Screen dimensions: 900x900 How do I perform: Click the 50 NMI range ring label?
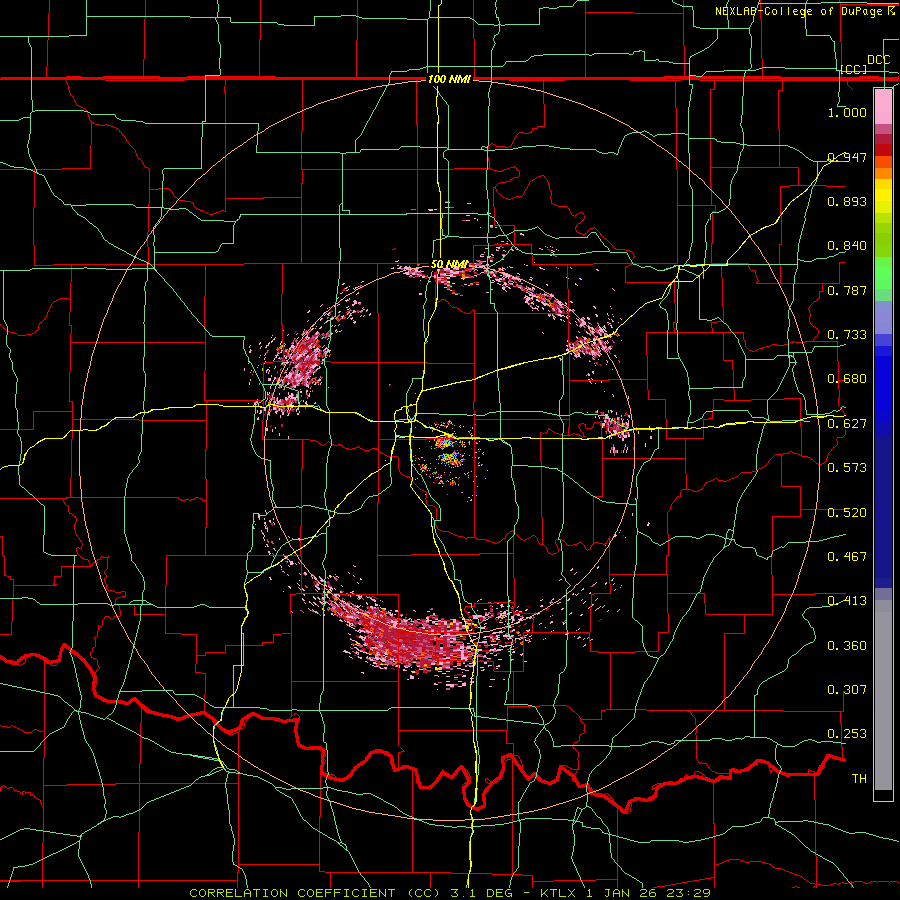(x=449, y=265)
